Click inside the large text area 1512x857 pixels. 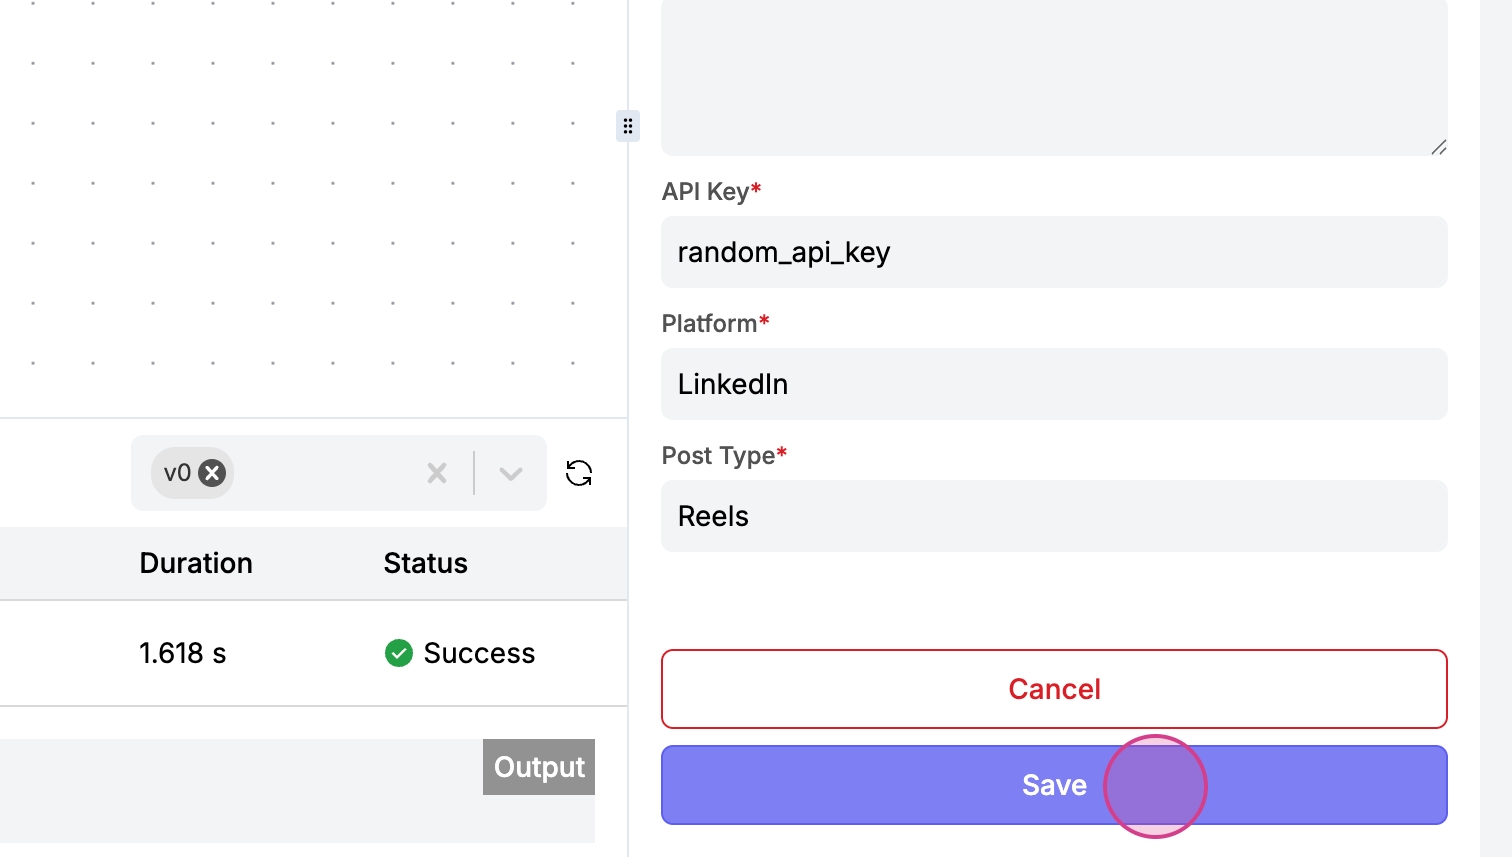tap(1054, 70)
